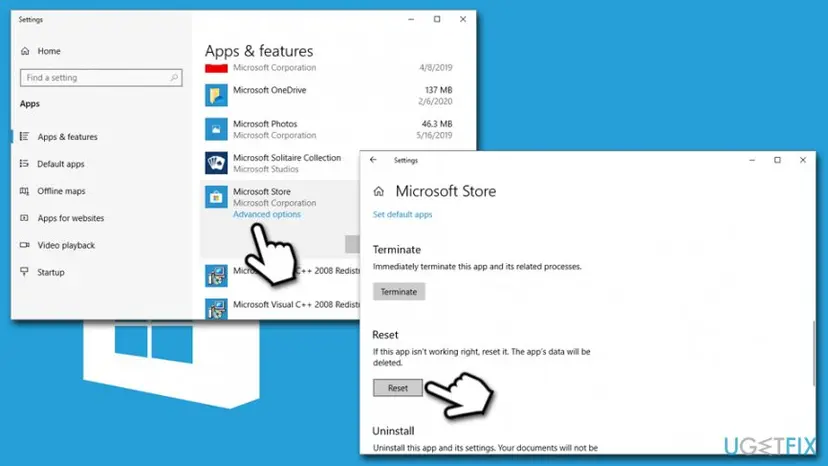Select the Microsoft OneDrive entry name
This screenshot has width=828, height=466.
click(x=270, y=90)
